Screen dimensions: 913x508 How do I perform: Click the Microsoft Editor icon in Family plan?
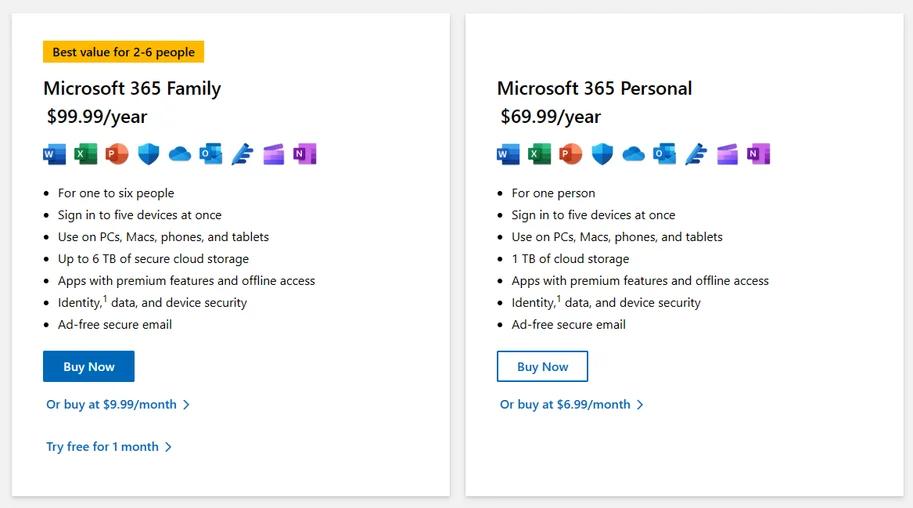(x=242, y=154)
